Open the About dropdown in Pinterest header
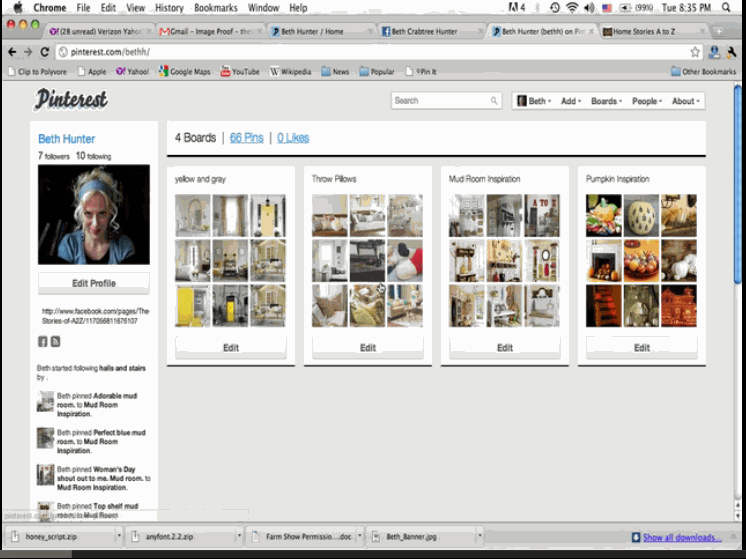 pyautogui.click(x=685, y=101)
